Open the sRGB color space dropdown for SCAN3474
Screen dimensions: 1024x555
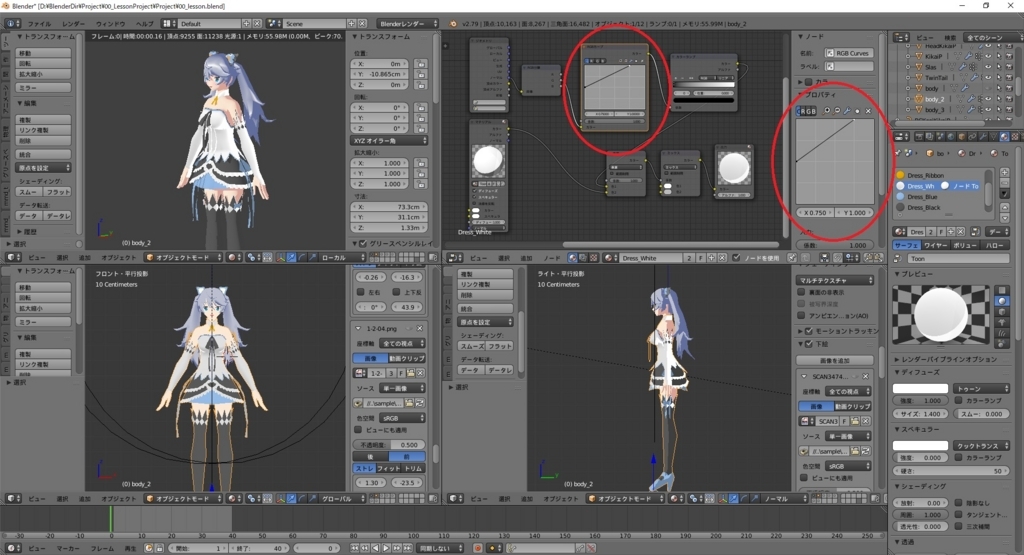(847, 466)
